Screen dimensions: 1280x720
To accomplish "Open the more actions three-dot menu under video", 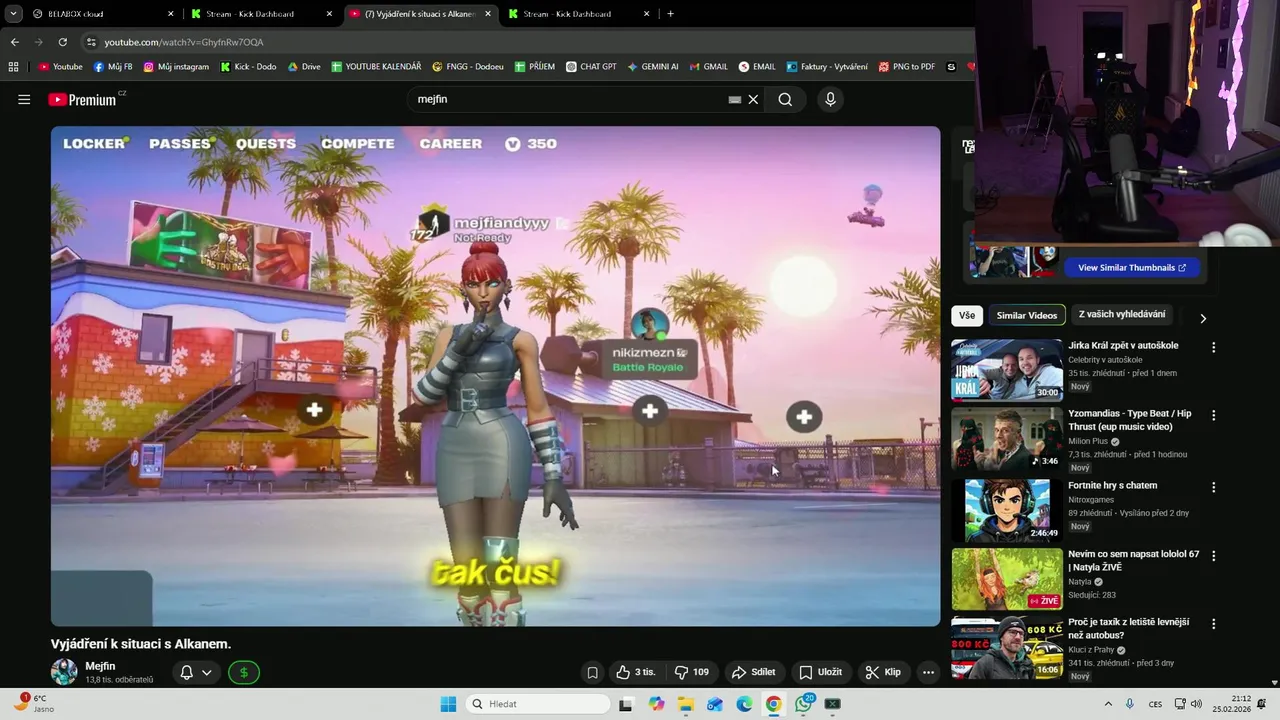I will 928,672.
